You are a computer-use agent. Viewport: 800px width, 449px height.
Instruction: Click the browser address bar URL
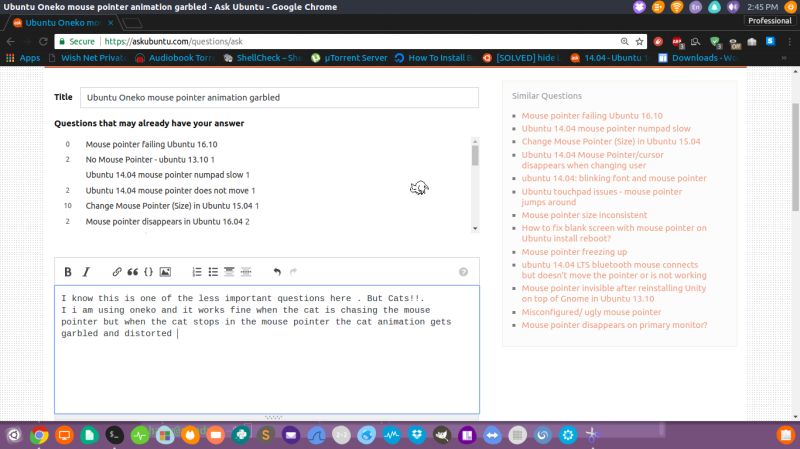173,42
